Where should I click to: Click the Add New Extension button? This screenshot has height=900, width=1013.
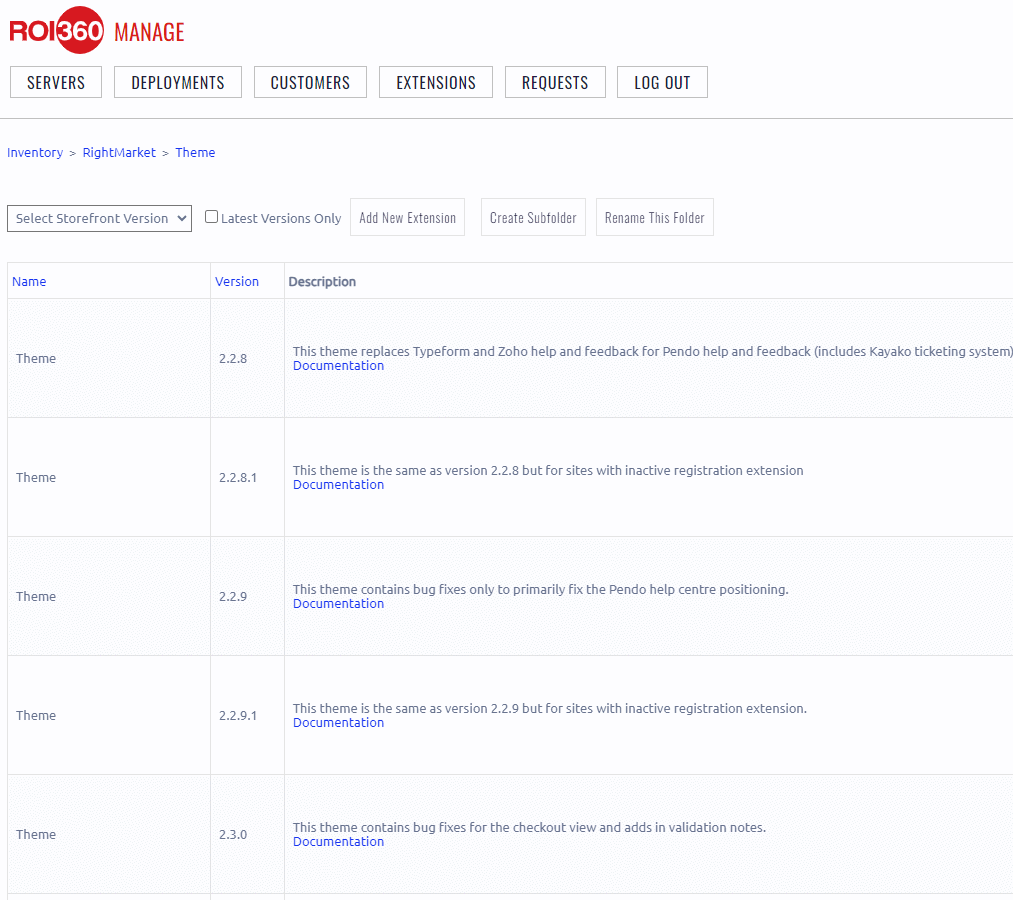407,217
